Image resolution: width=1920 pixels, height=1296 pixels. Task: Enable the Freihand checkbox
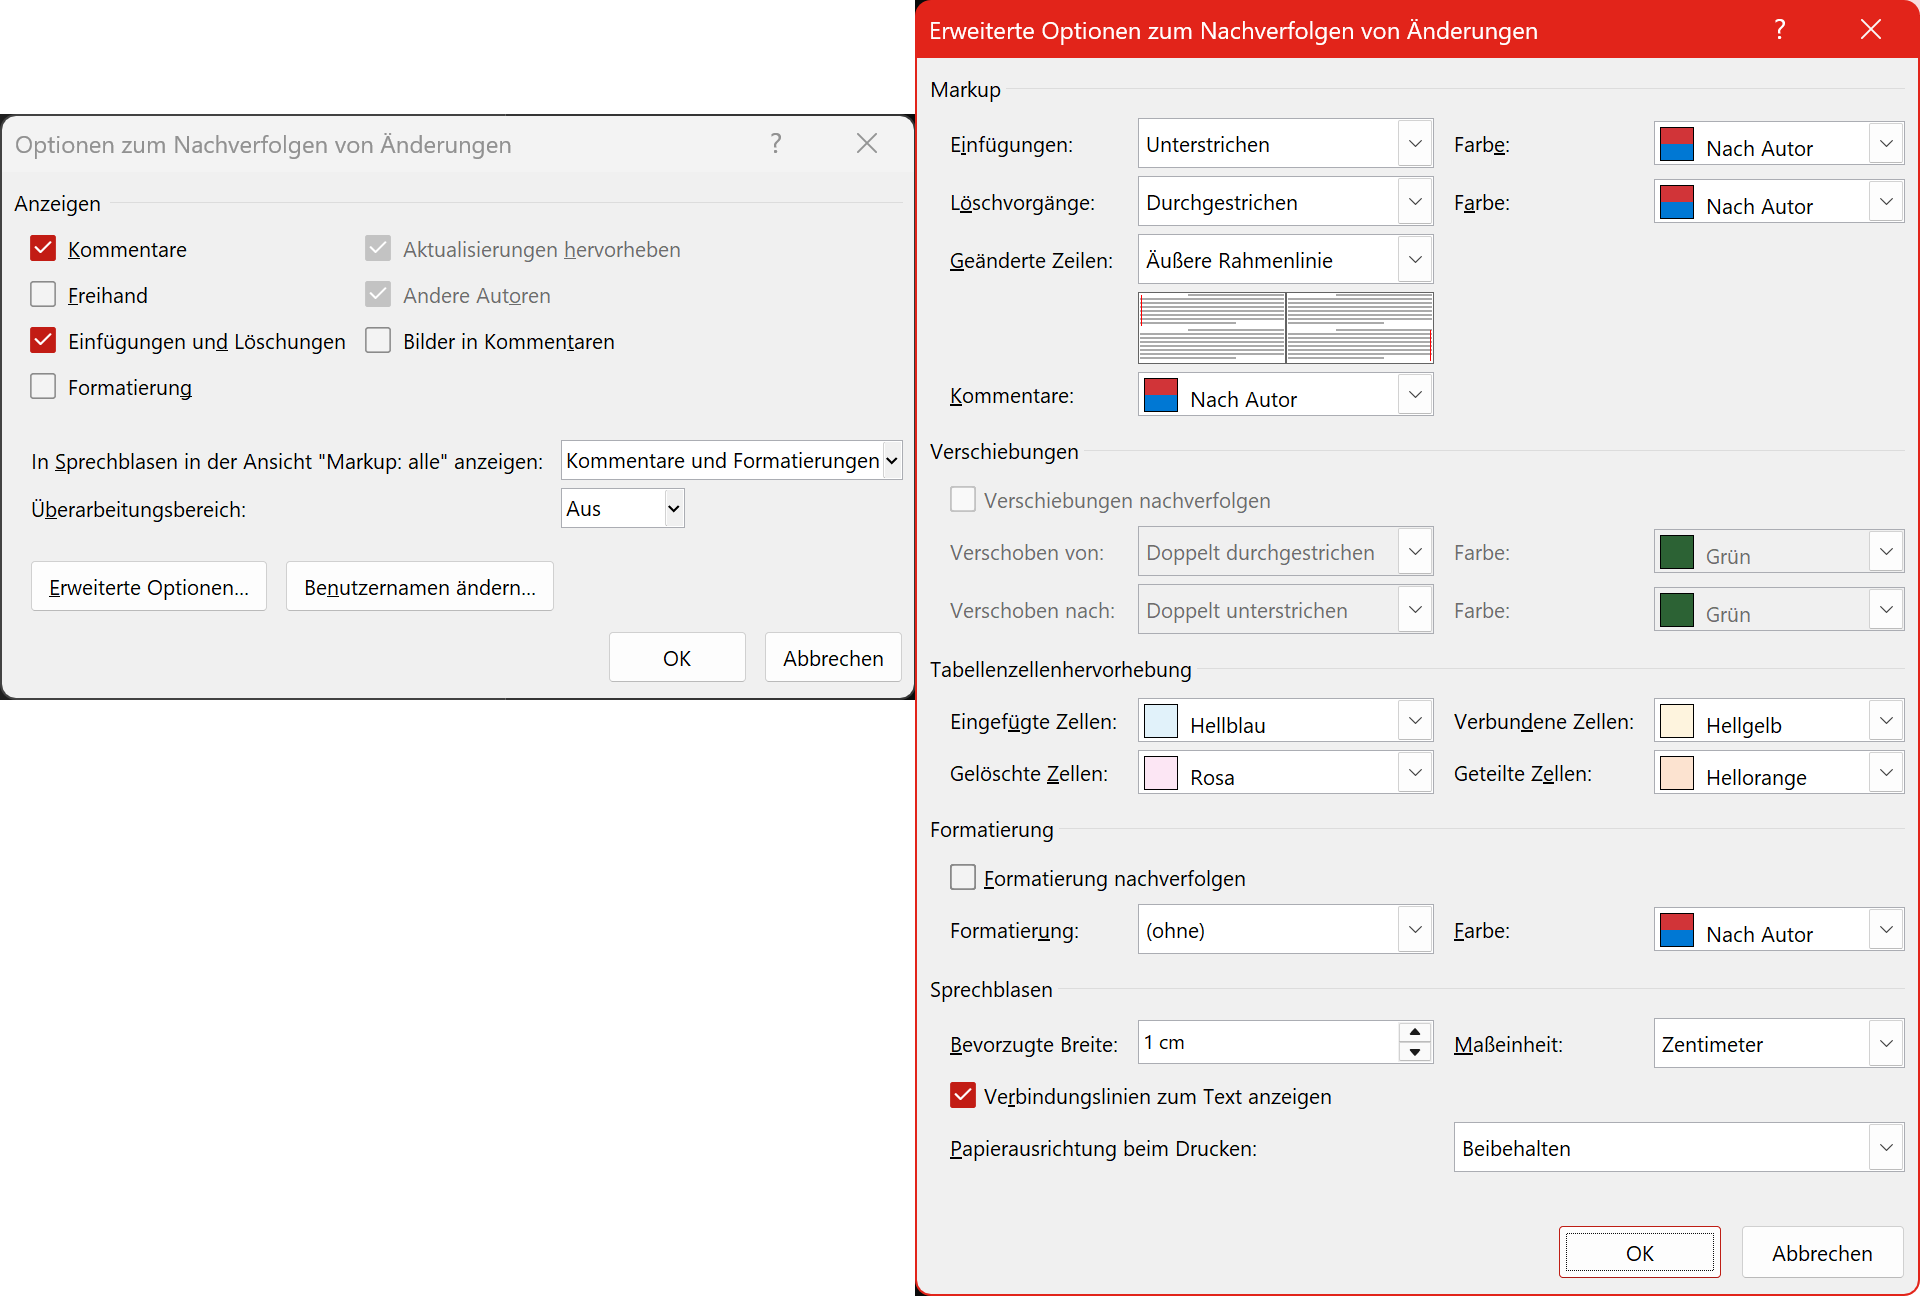coord(43,295)
